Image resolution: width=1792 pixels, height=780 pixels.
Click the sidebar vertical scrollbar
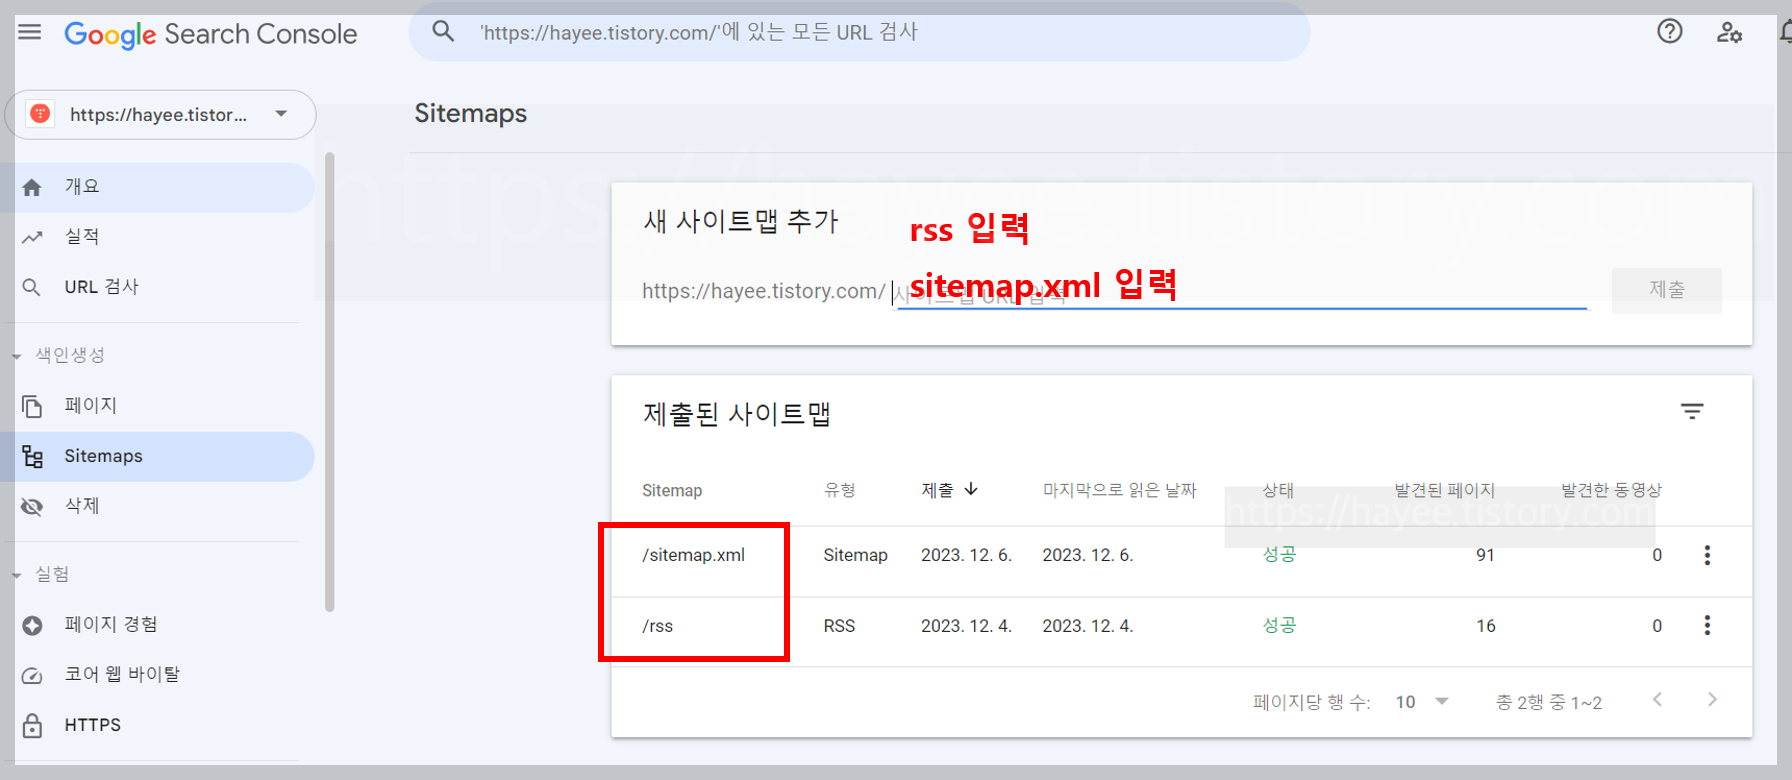tap(330, 380)
